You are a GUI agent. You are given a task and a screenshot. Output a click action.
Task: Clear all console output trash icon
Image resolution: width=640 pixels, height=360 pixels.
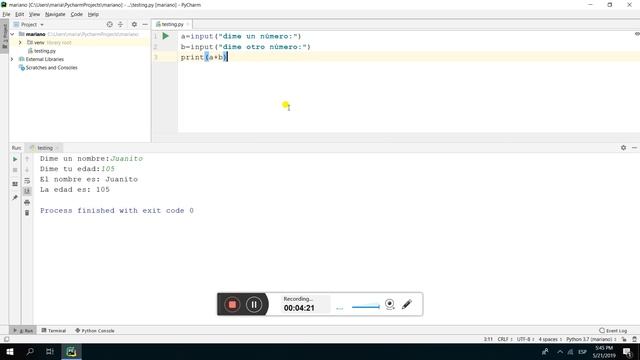pyautogui.click(x=27, y=213)
